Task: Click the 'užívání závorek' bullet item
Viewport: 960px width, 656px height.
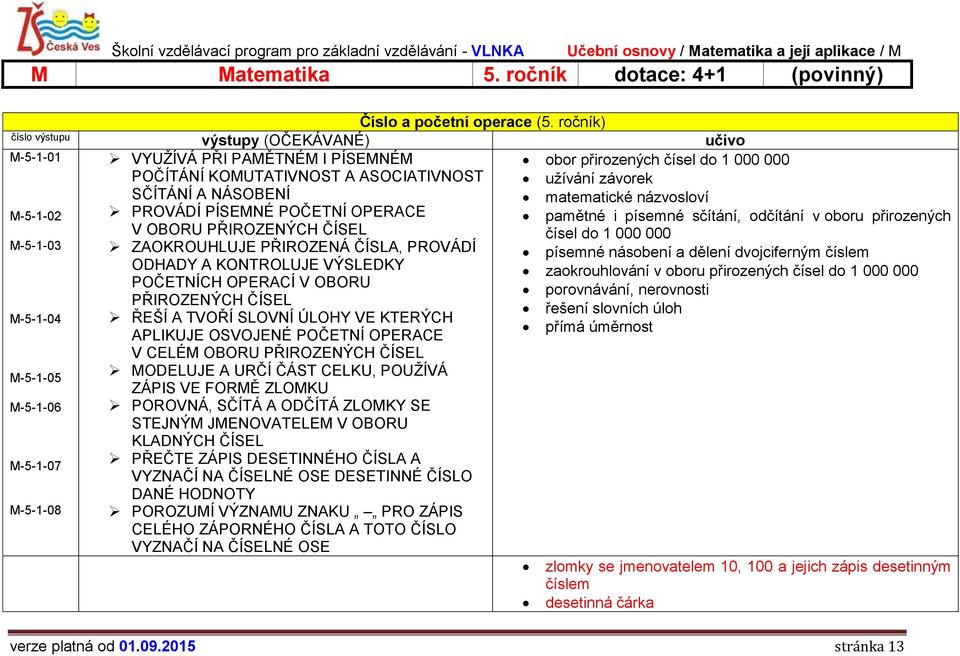Action: [x=599, y=179]
